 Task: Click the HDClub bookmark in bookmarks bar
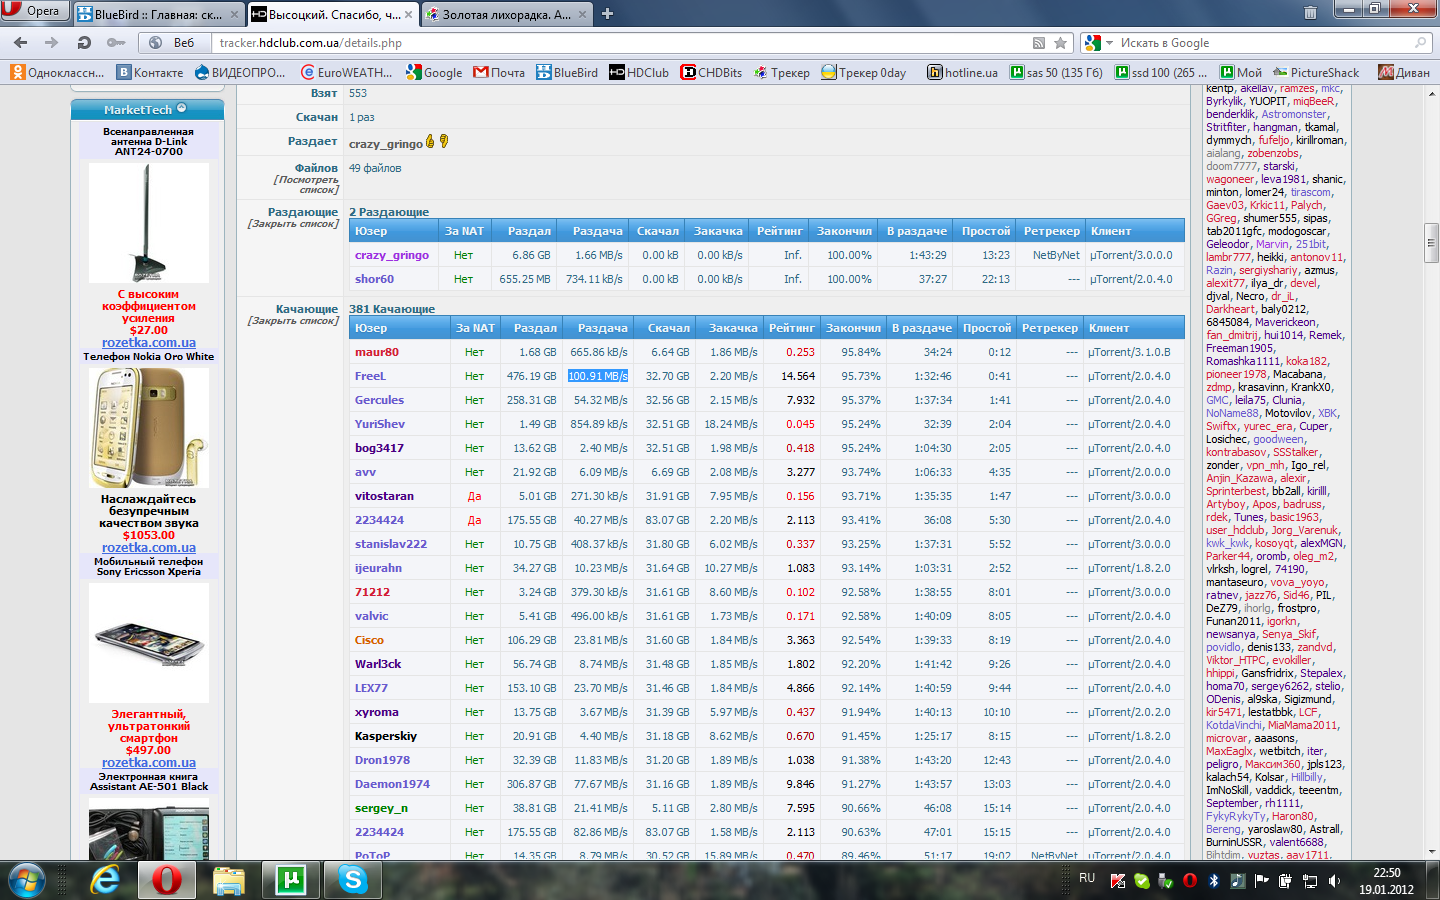point(639,72)
